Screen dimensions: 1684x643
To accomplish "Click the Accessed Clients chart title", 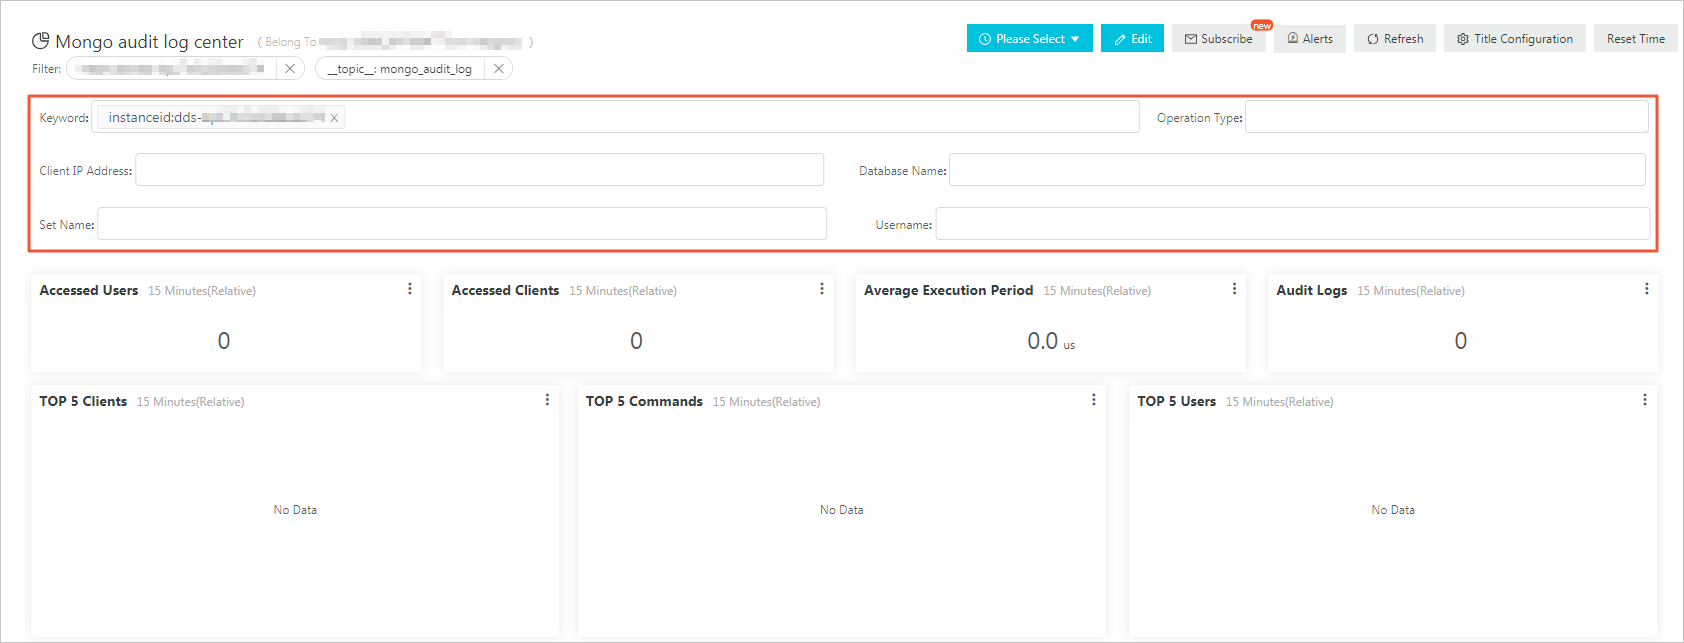I will (x=505, y=290).
